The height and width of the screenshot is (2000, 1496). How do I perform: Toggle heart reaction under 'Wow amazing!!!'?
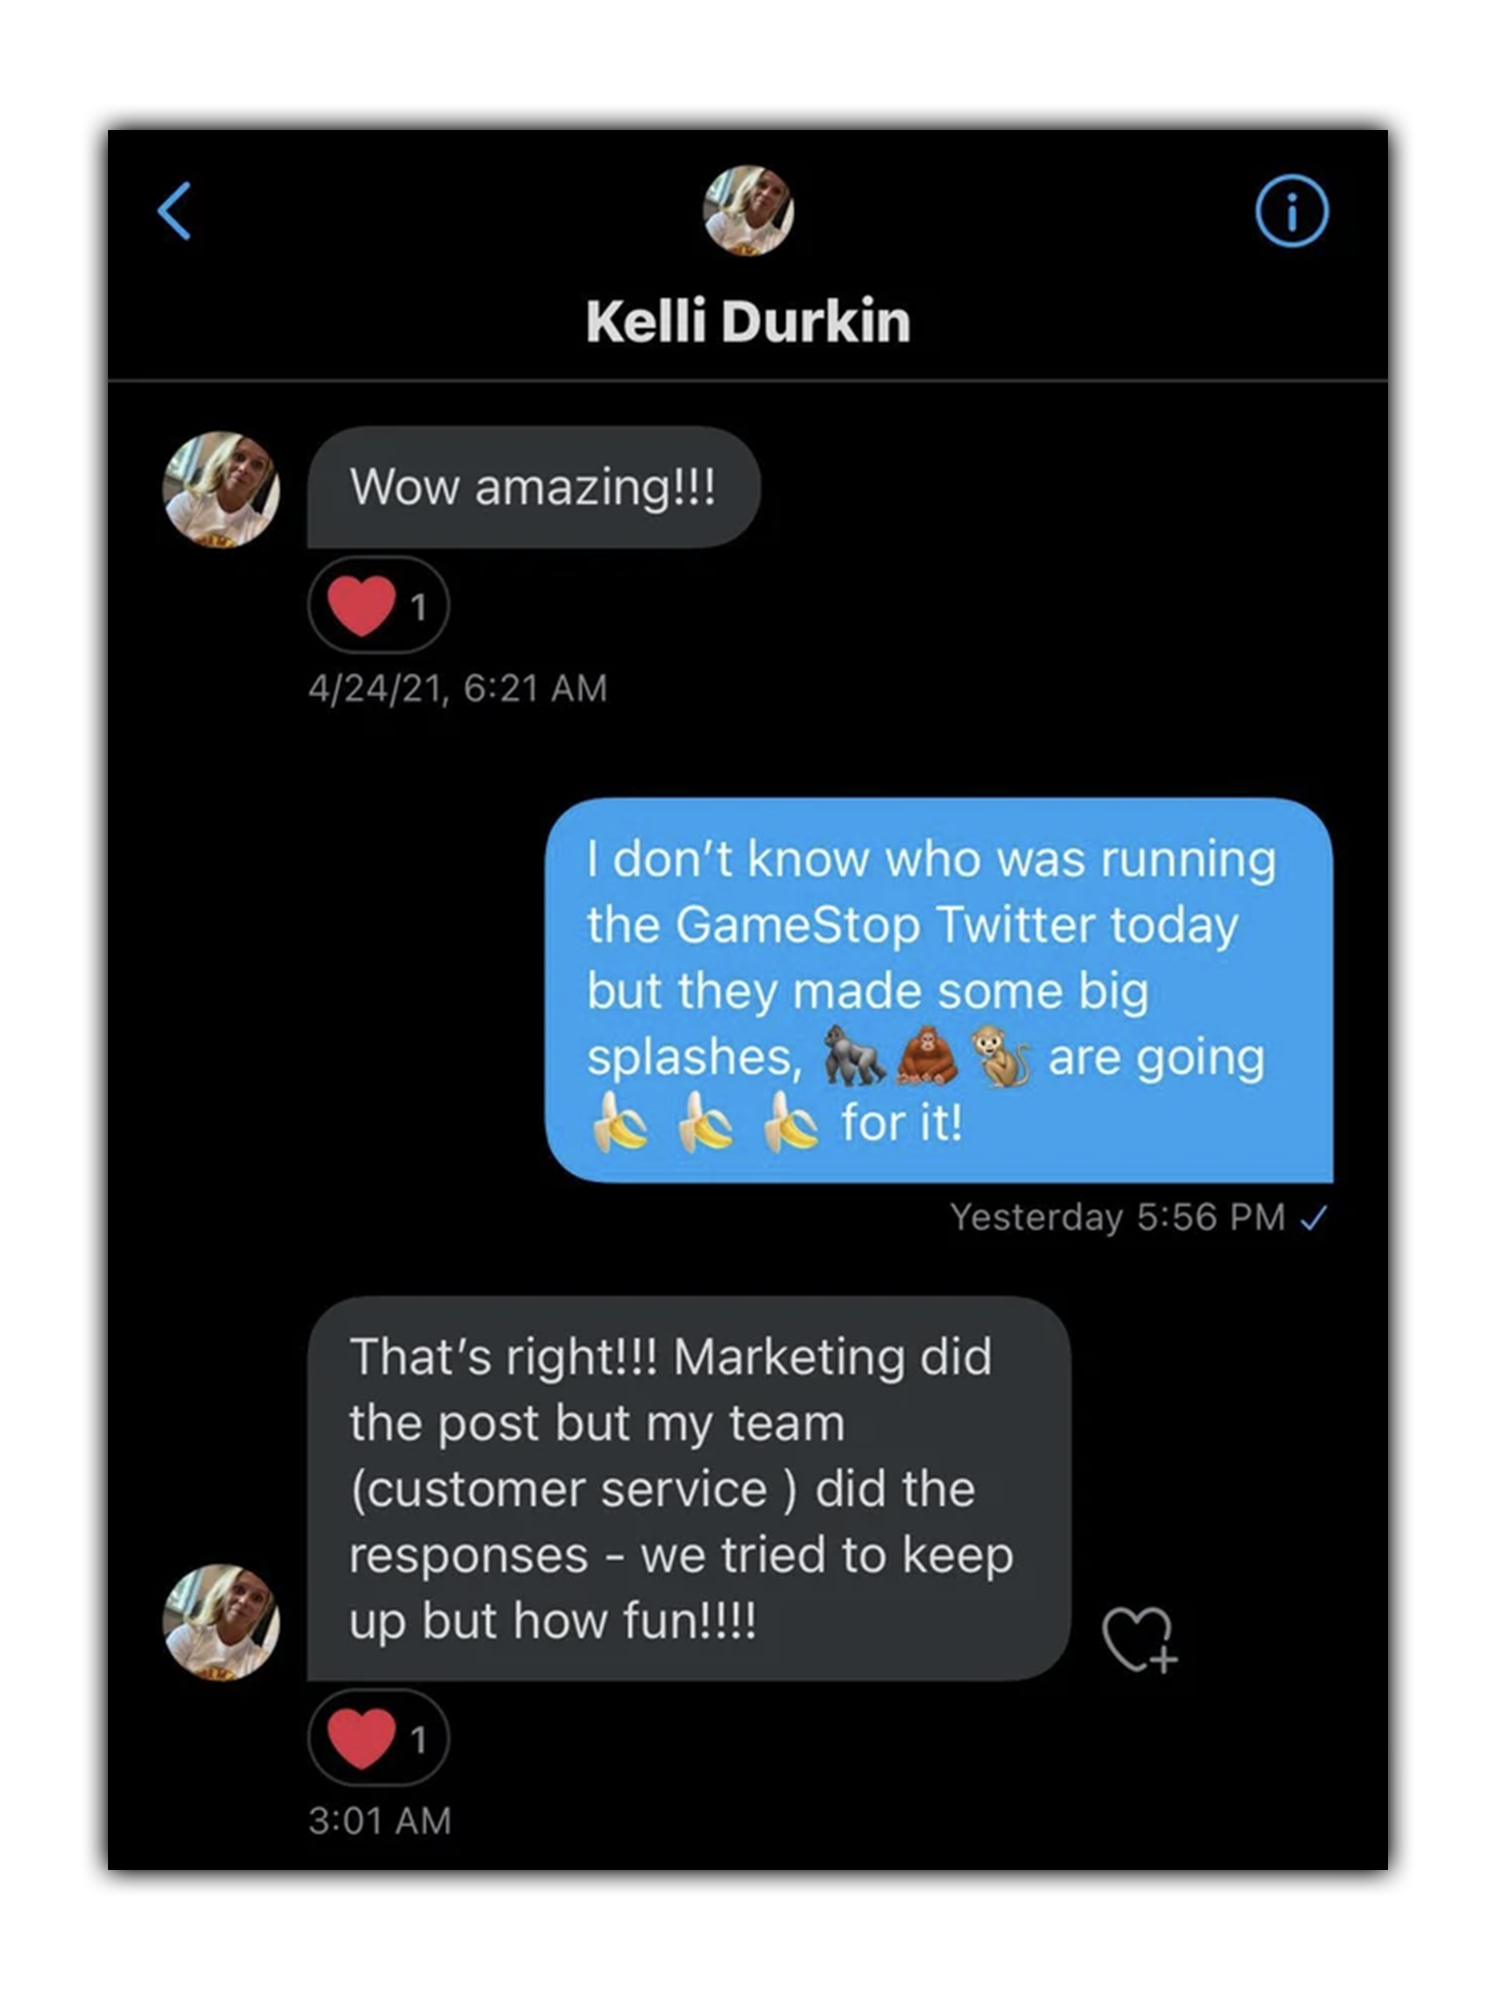click(x=378, y=606)
